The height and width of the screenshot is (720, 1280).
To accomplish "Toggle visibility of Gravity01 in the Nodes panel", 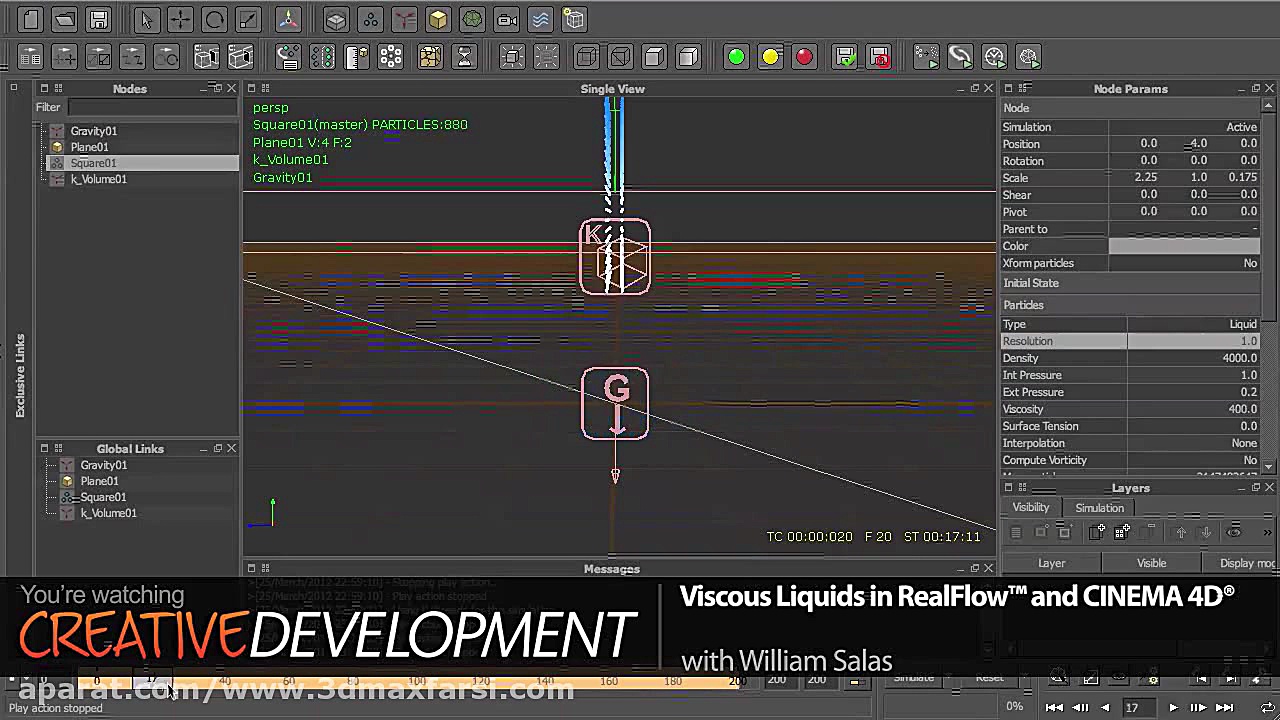I will pos(57,131).
